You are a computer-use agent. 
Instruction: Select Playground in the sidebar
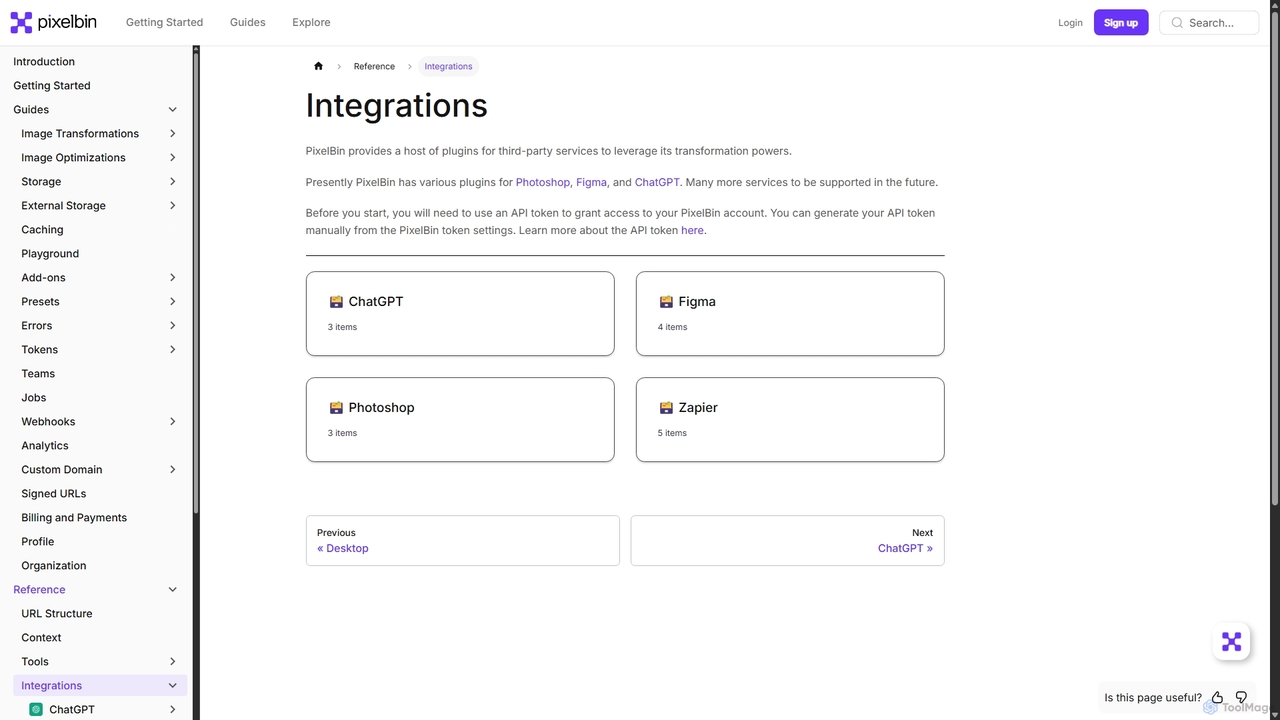click(x=50, y=254)
